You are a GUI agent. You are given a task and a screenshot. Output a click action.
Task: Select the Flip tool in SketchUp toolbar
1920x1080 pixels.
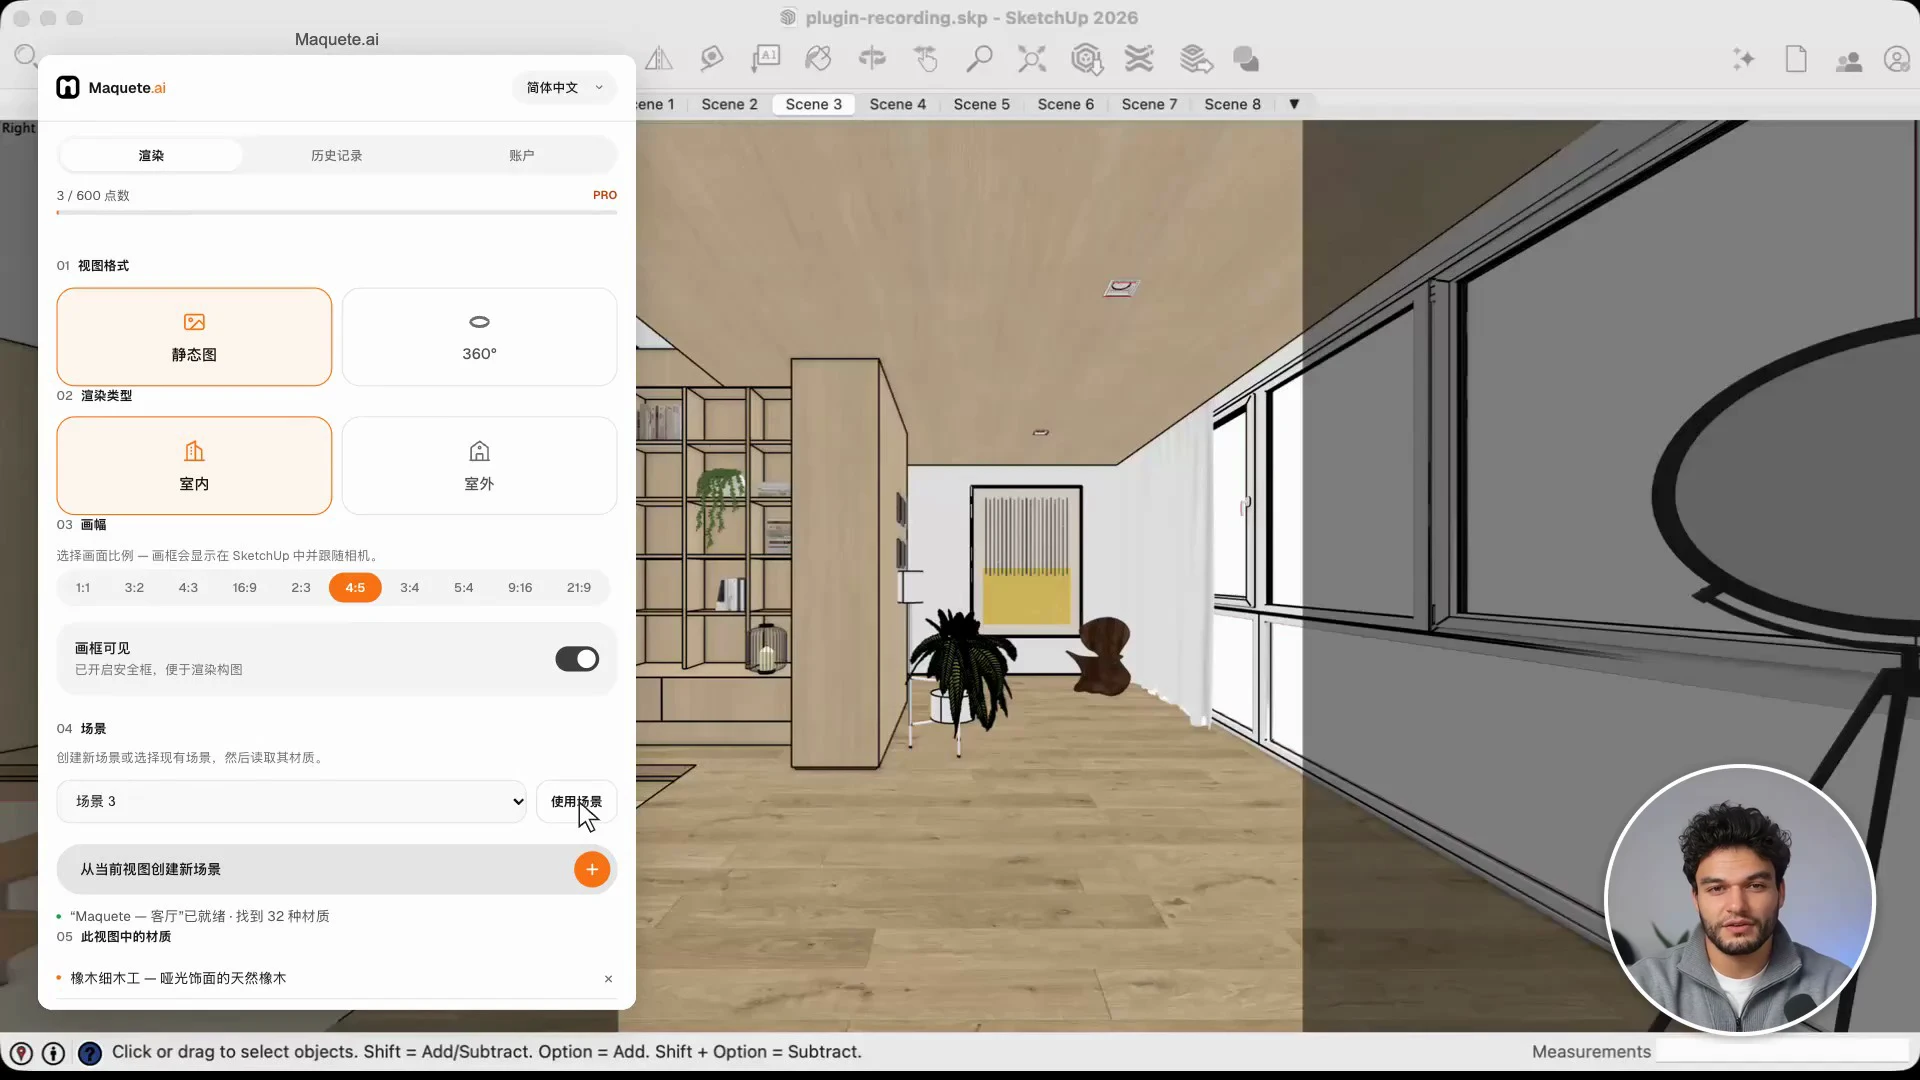pos(658,59)
